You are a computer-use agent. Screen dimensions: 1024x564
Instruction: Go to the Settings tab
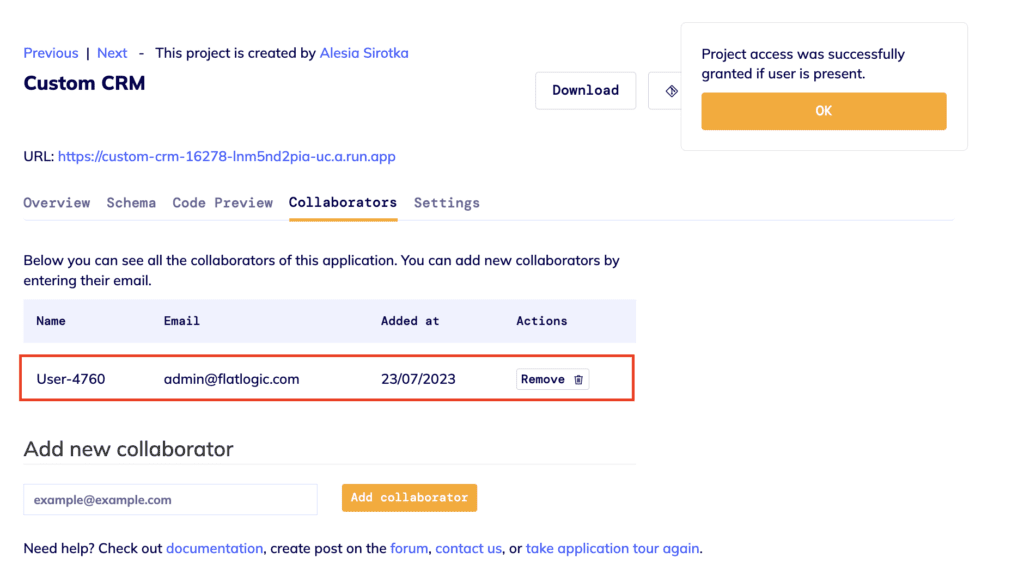(447, 203)
